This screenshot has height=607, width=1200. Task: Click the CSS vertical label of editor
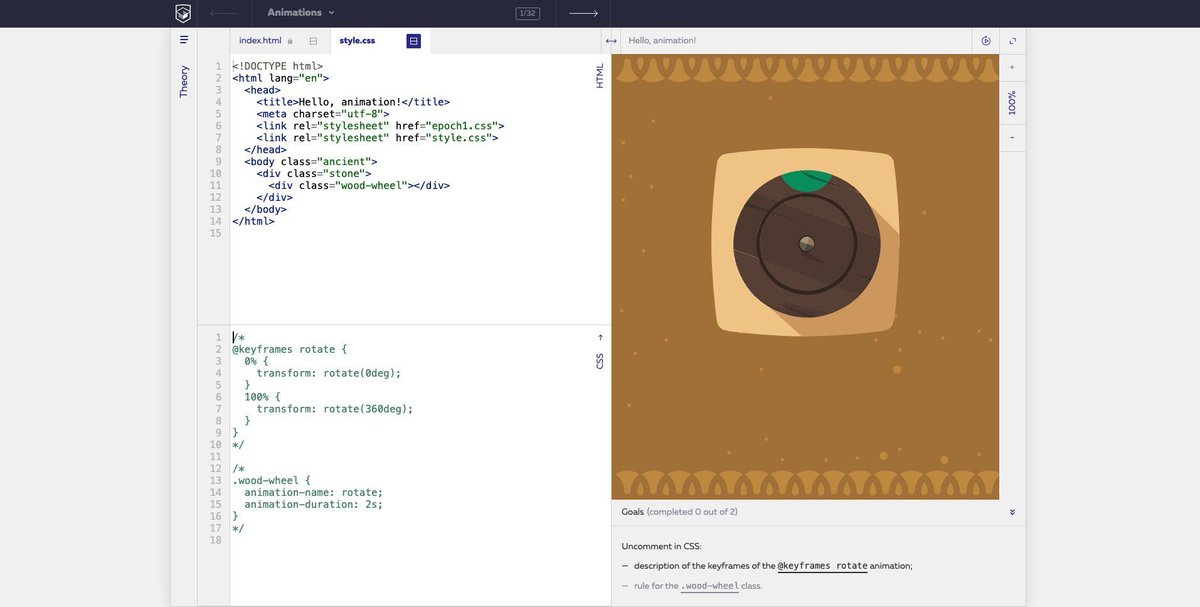[x=600, y=360]
